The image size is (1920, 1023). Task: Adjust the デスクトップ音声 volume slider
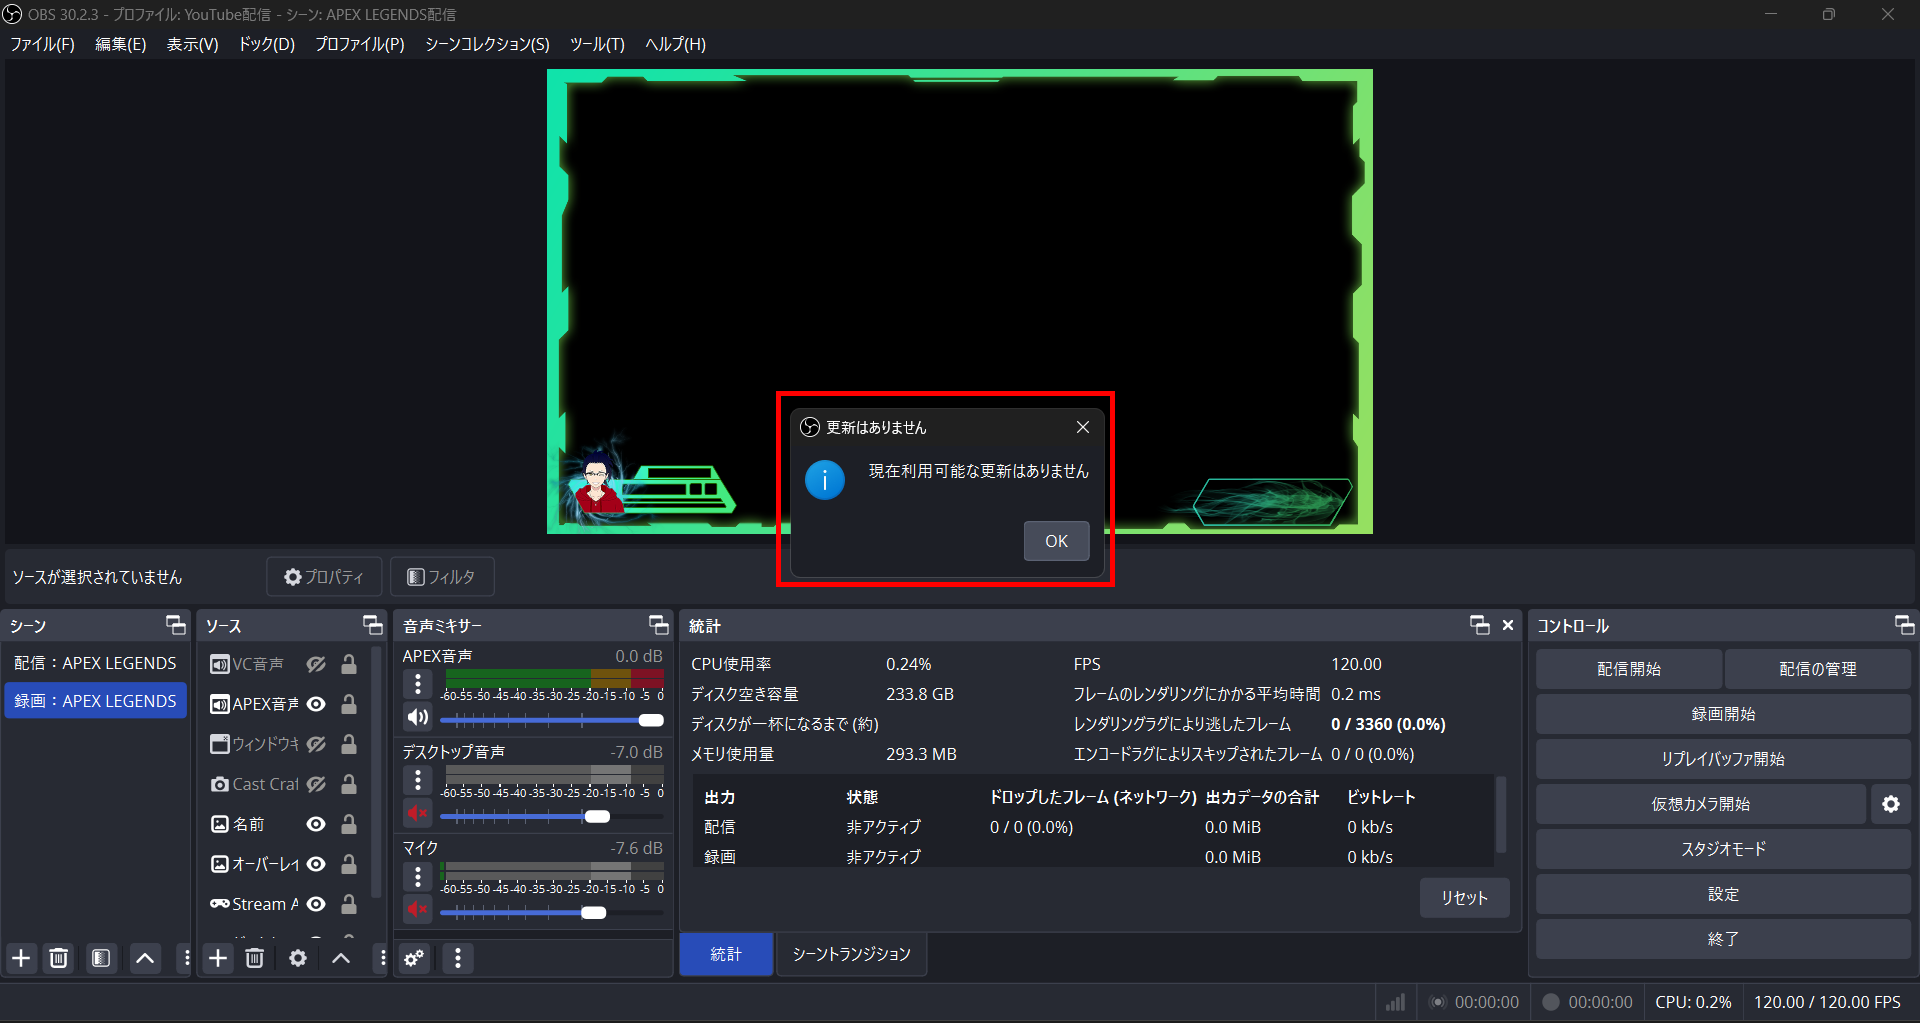click(552, 816)
